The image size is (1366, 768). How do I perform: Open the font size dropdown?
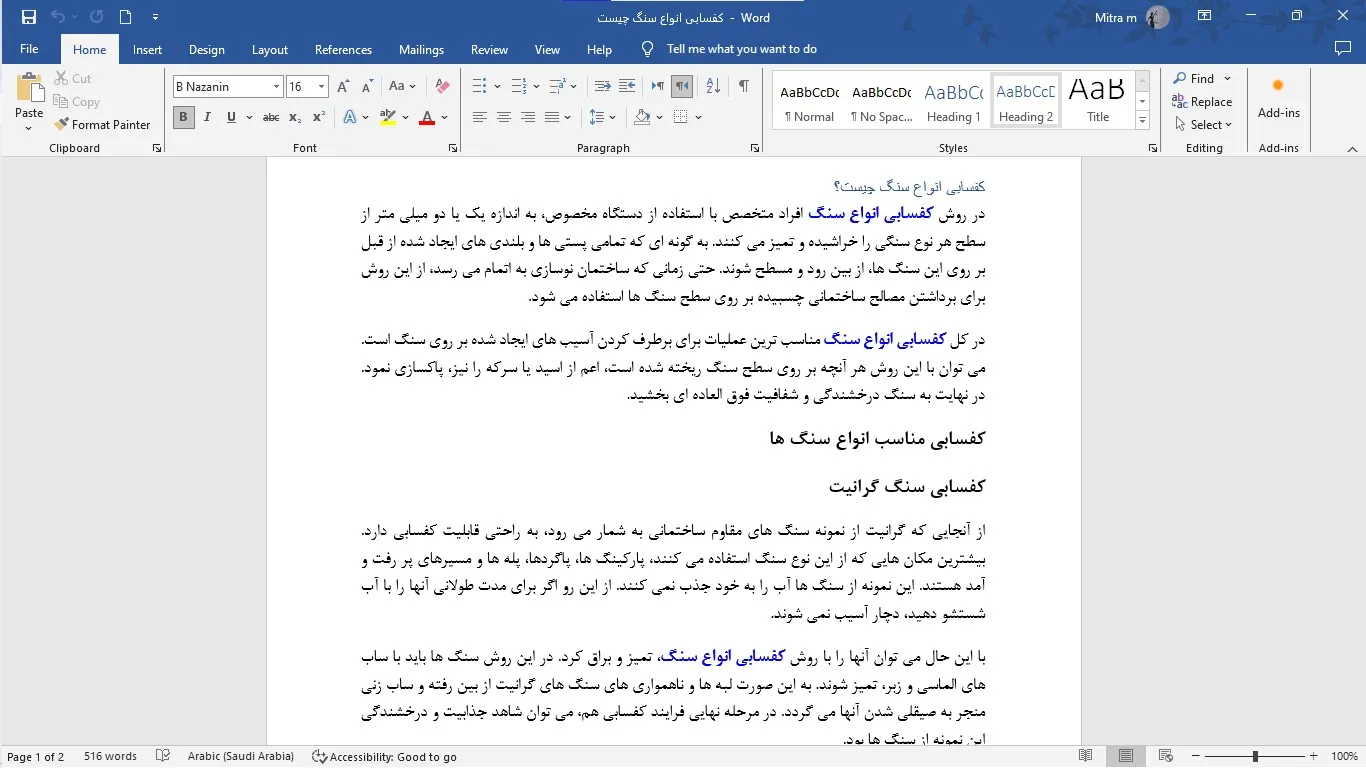(x=321, y=87)
